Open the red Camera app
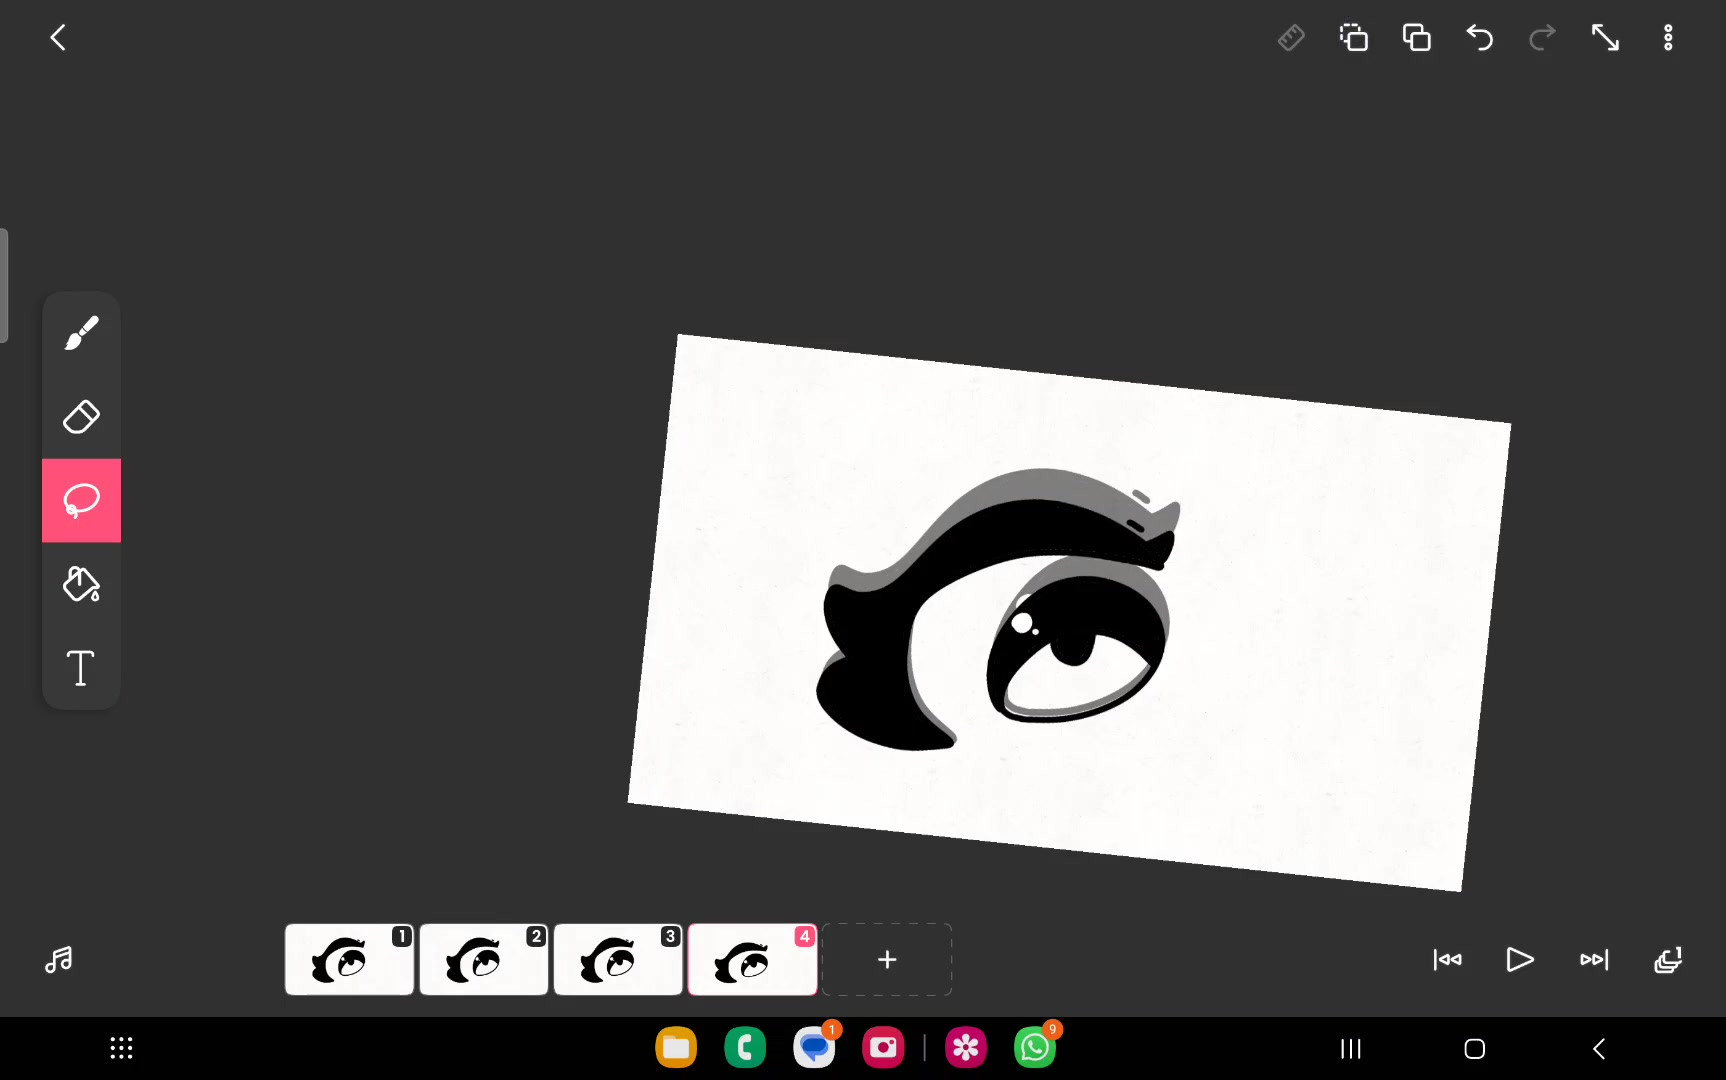The height and width of the screenshot is (1080, 1726). click(x=883, y=1048)
